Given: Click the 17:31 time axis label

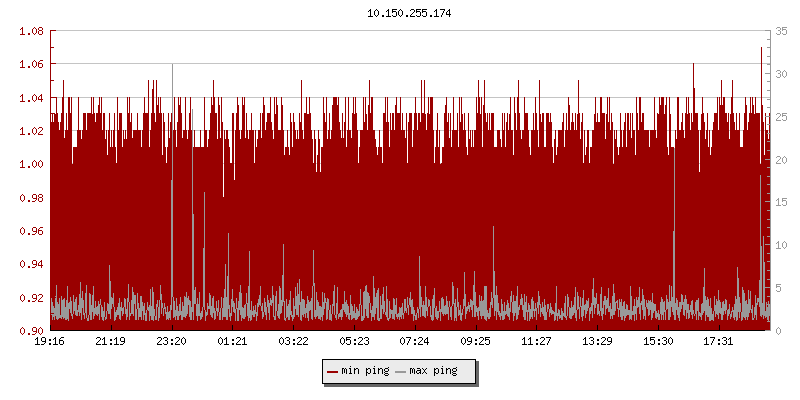Looking at the screenshot, I should [719, 342].
